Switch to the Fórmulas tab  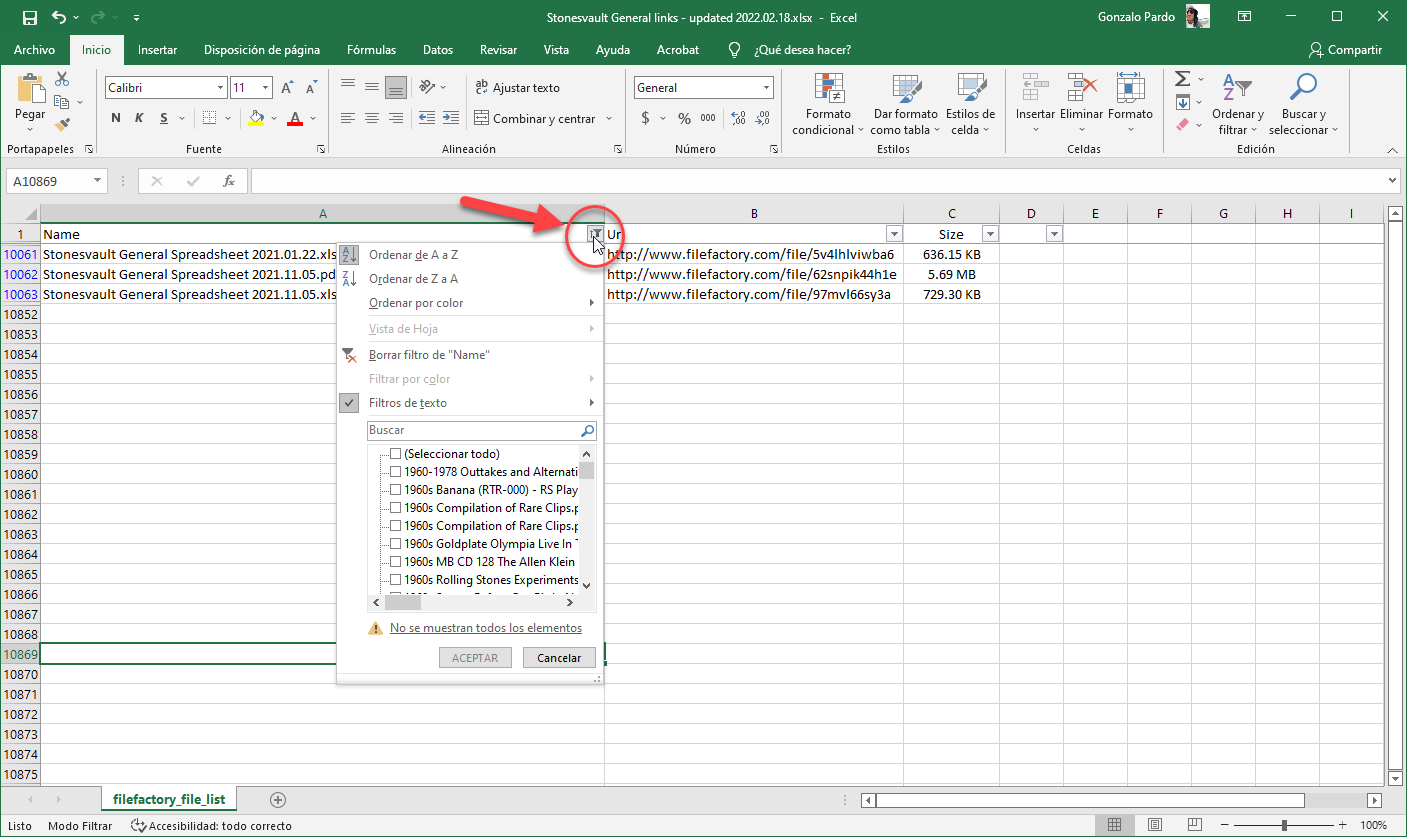(x=371, y=50)
